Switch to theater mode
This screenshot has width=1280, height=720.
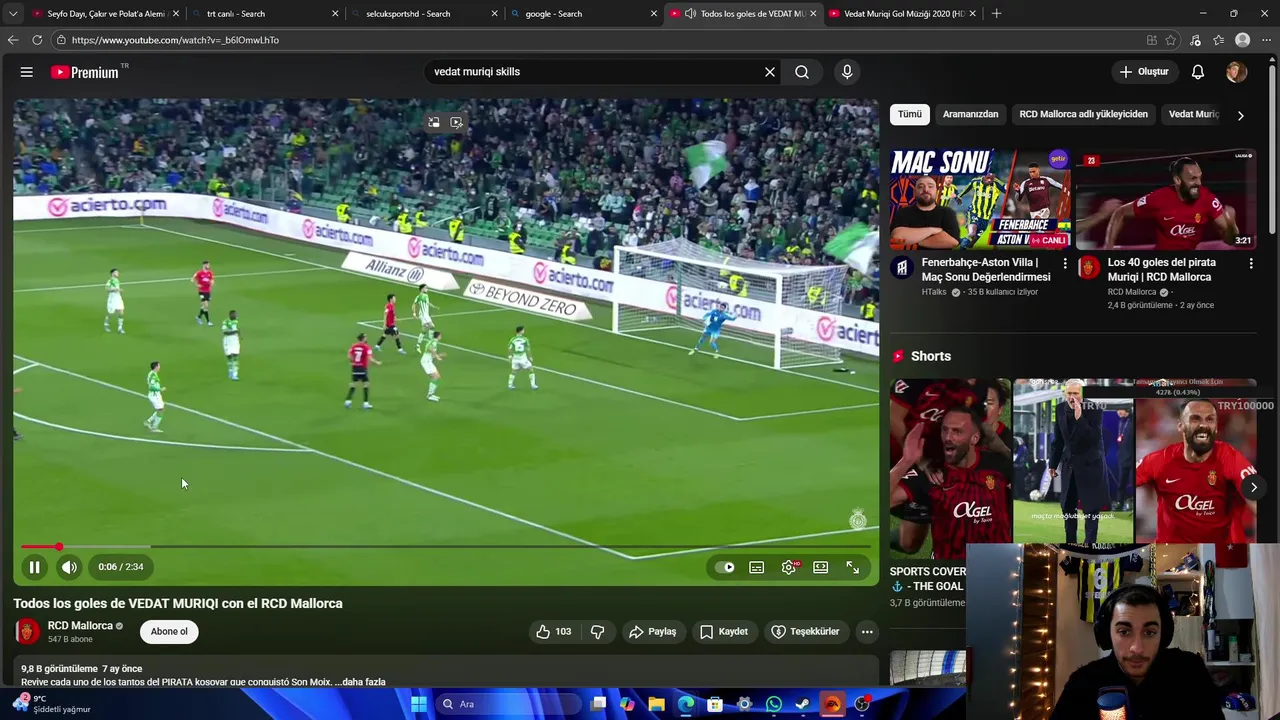pos(821,567)
